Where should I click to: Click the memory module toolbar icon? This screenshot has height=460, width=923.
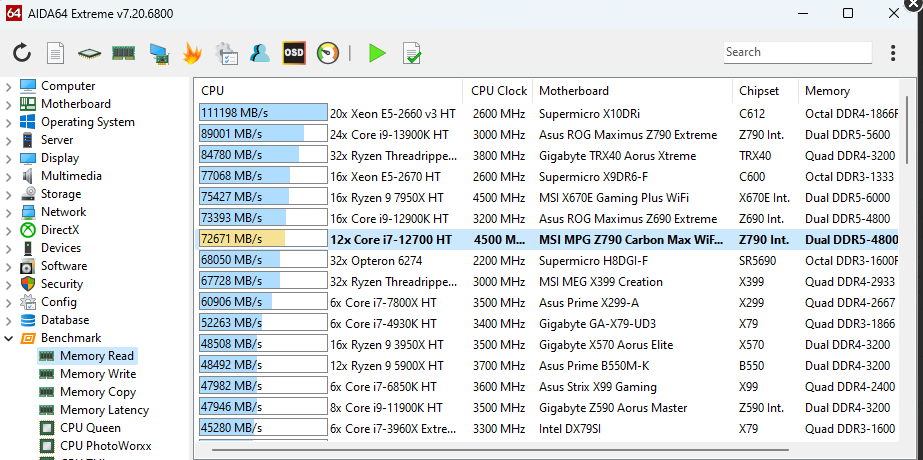(124, 54)
